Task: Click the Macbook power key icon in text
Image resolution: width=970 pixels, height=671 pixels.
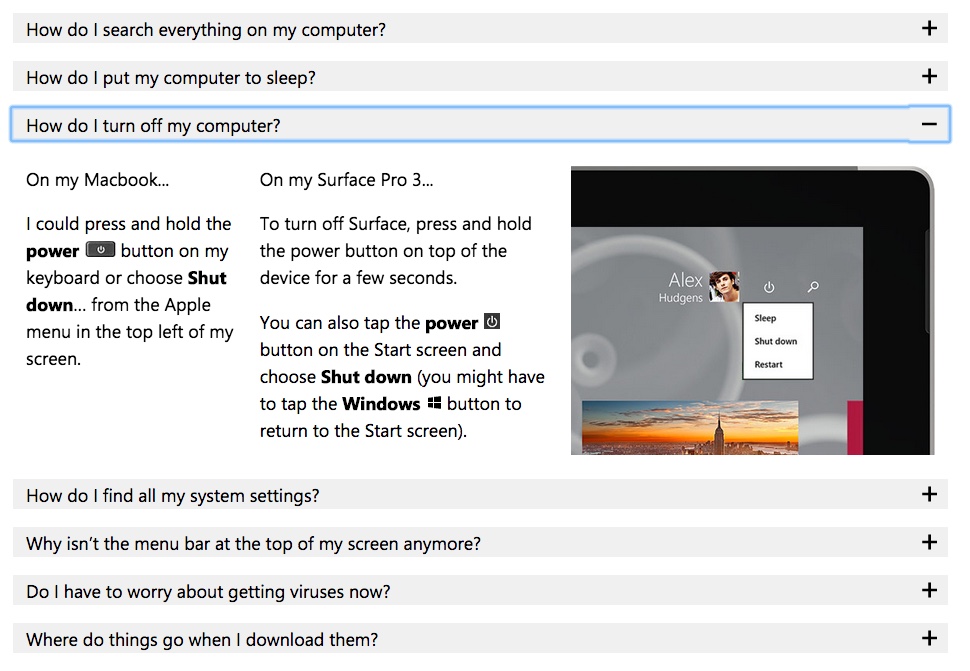Action: coord(100,250)
